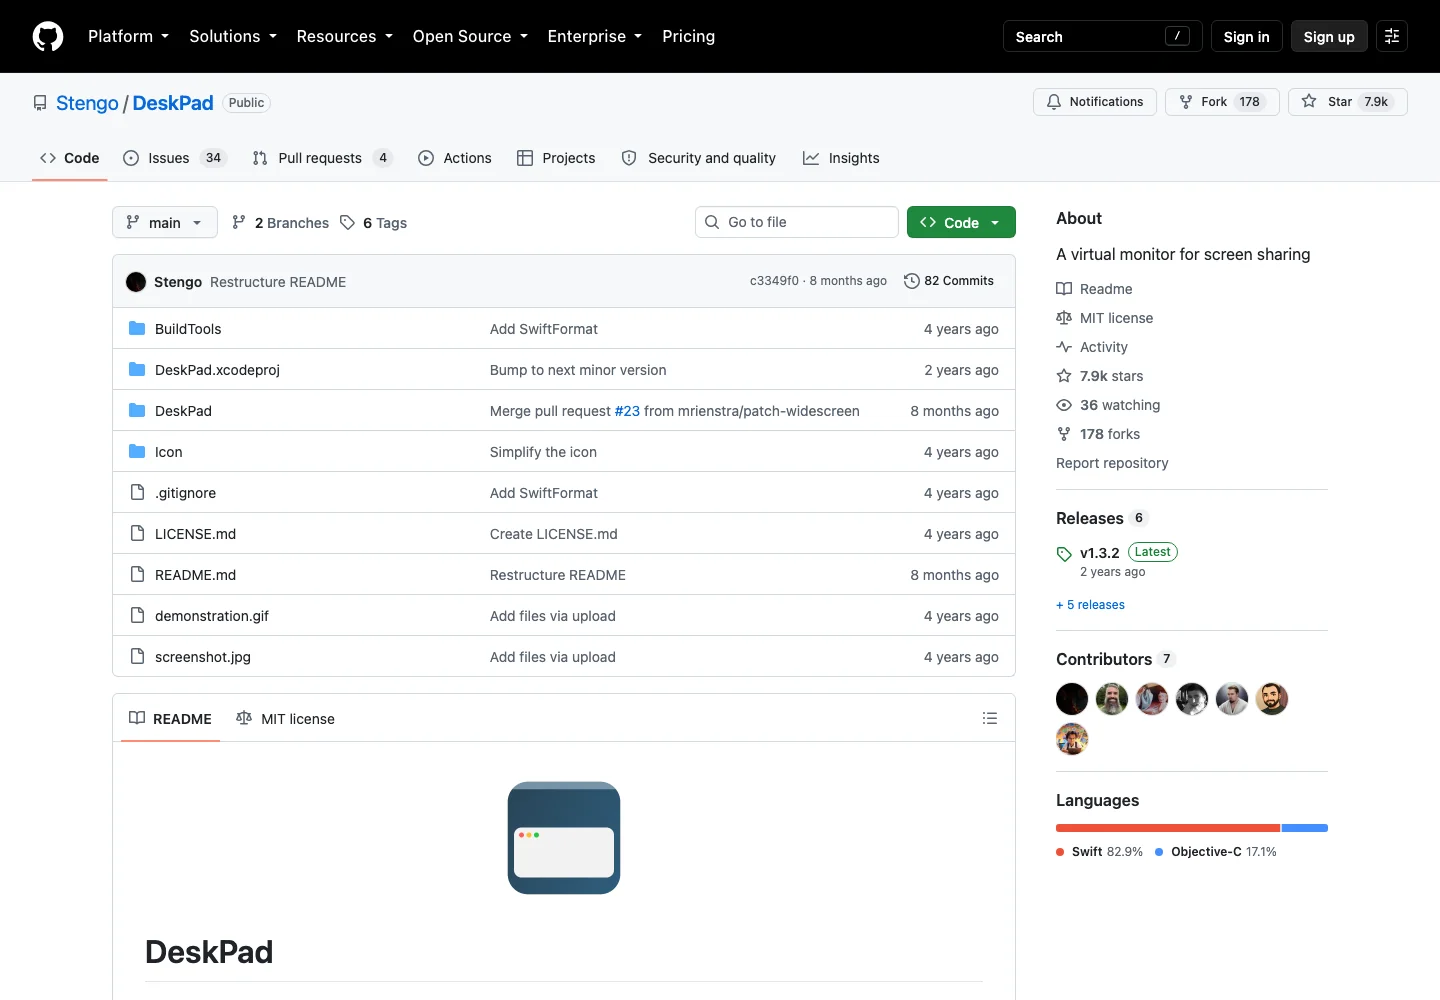Click the Notifications button
The width and height of the screenshot is (1440, 1000).
[x=1095, y=102]
